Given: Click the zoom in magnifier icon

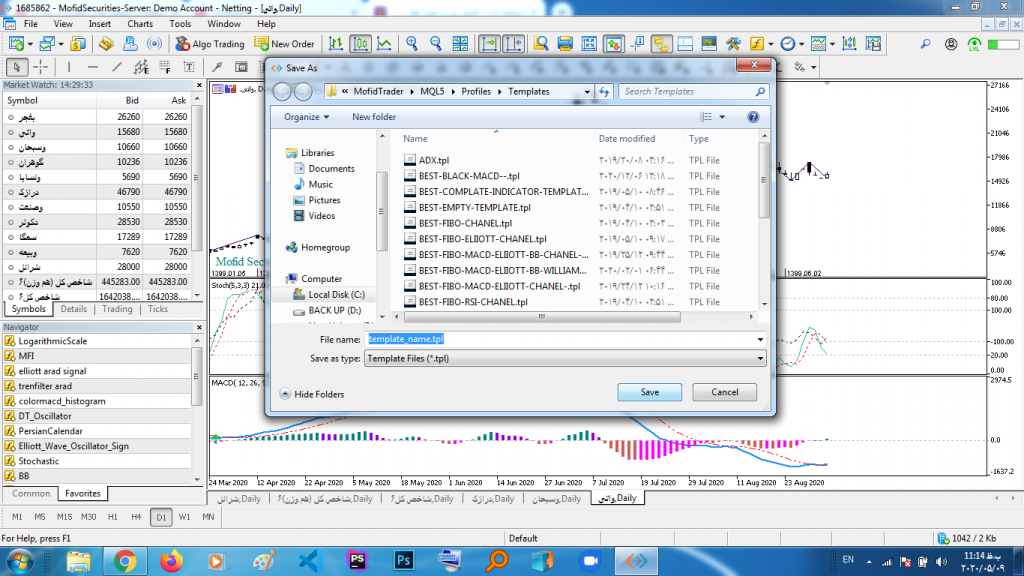Looking at the screenshot, I should coord(411,44).
